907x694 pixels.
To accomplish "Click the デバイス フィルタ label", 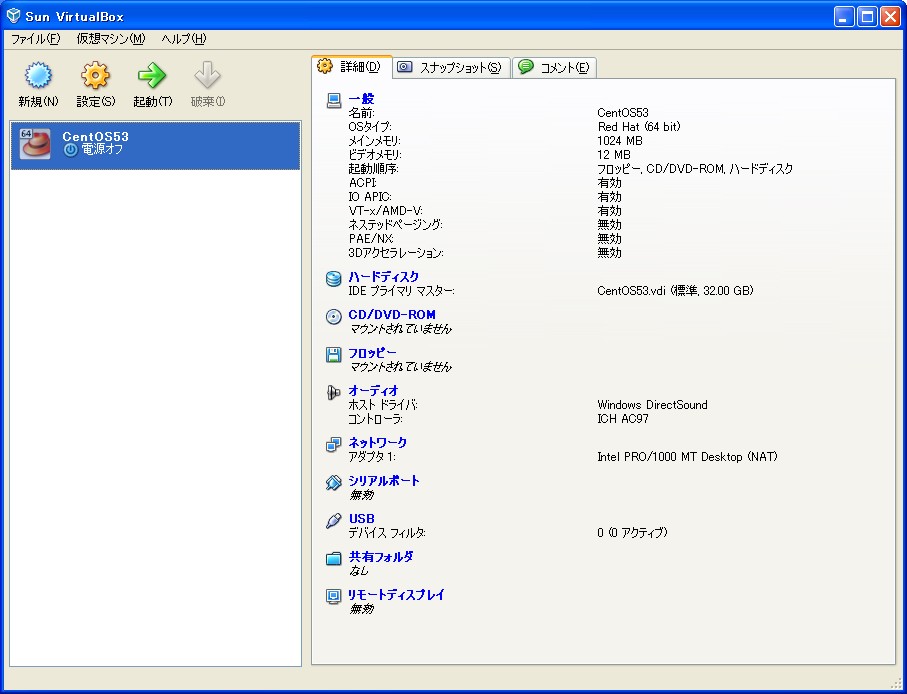I will point(387,533).
